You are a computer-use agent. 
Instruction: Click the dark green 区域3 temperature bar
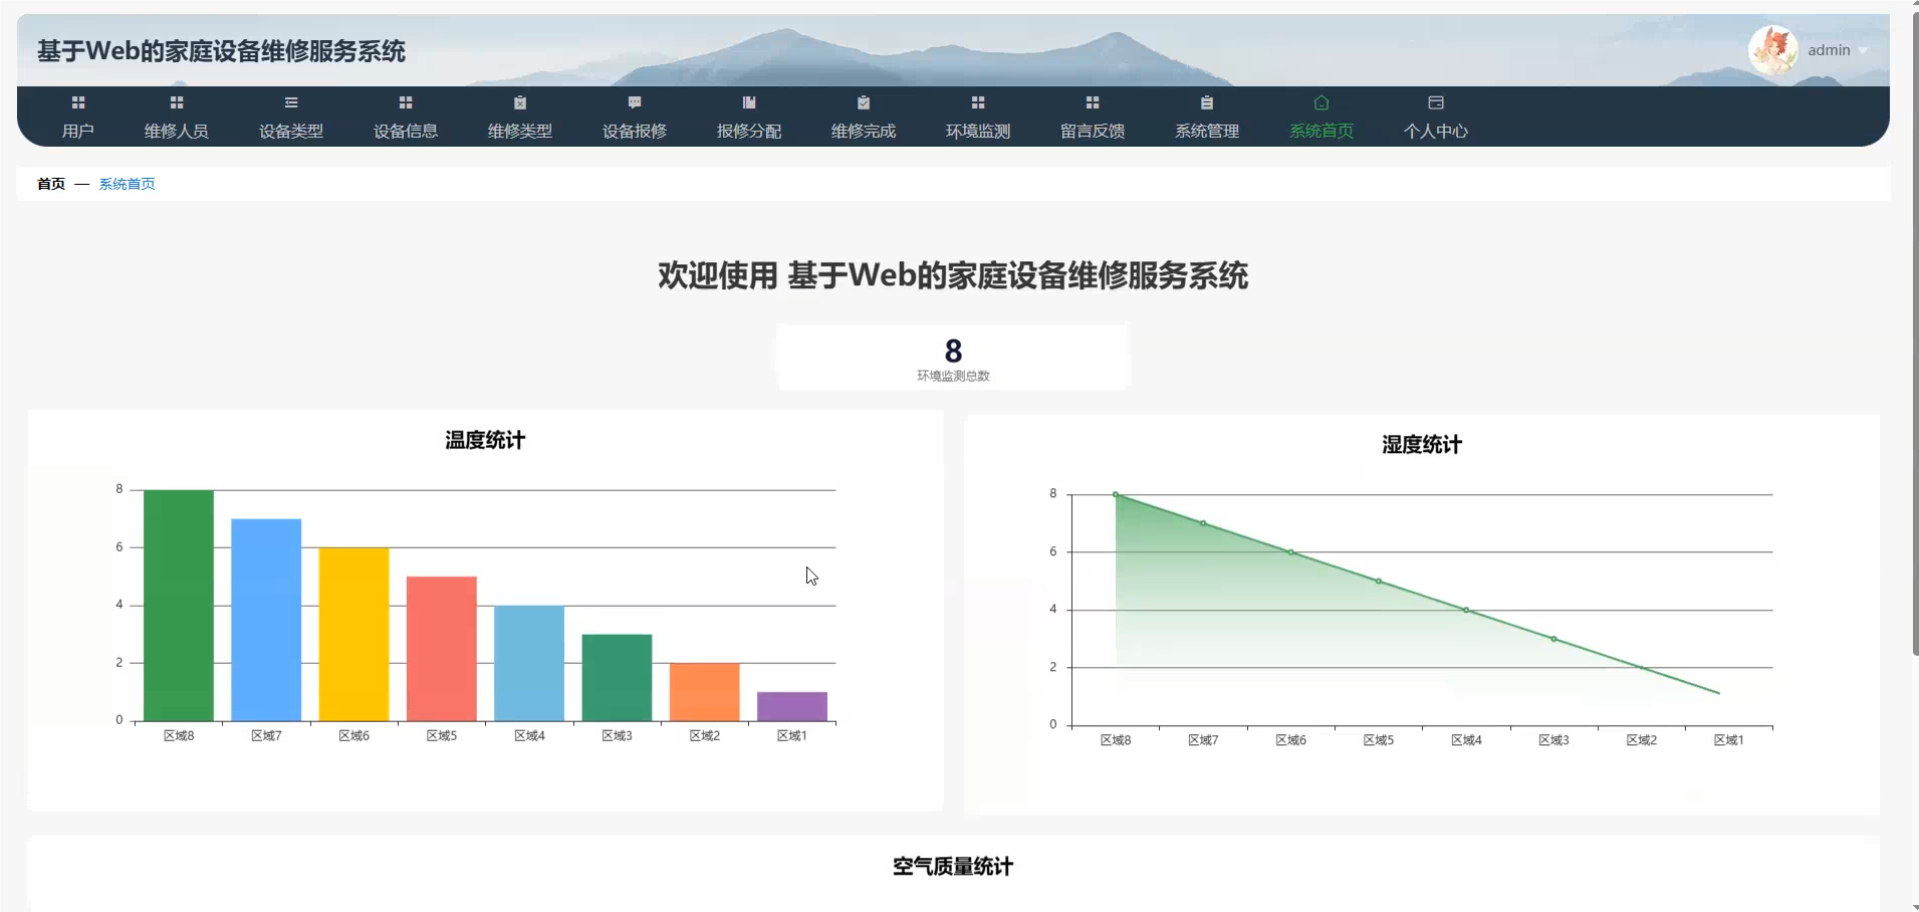(617, 678)
